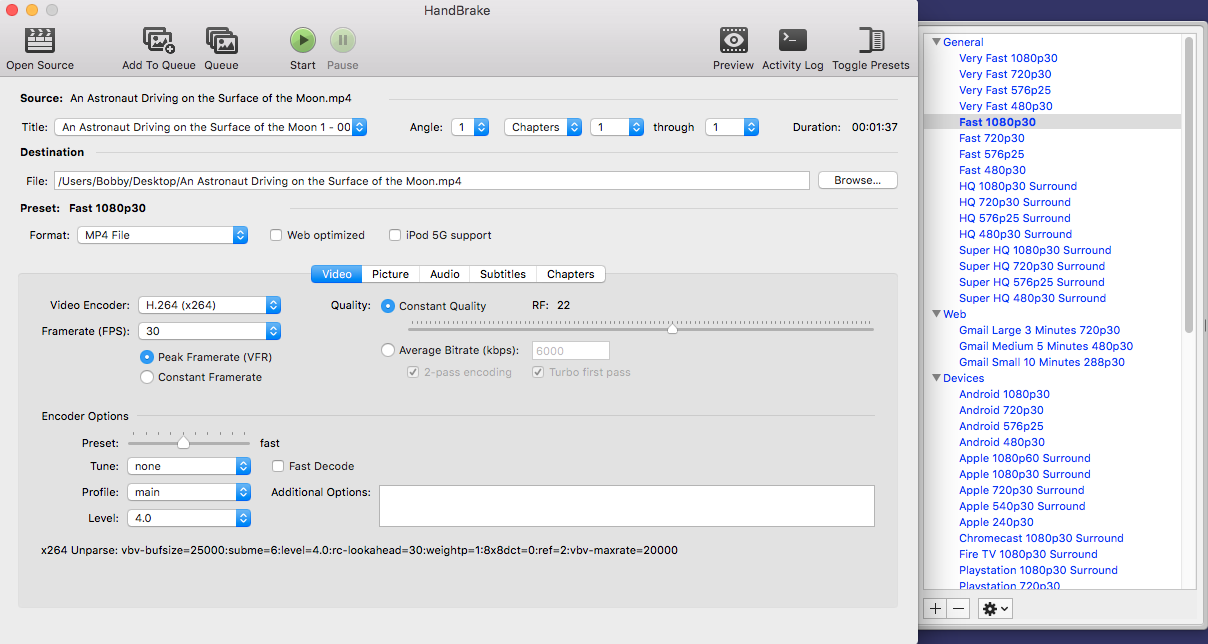Select the Android 1080p30 preset
Viewport: 1208px width, 644px height.
[x=1004, y=394]
